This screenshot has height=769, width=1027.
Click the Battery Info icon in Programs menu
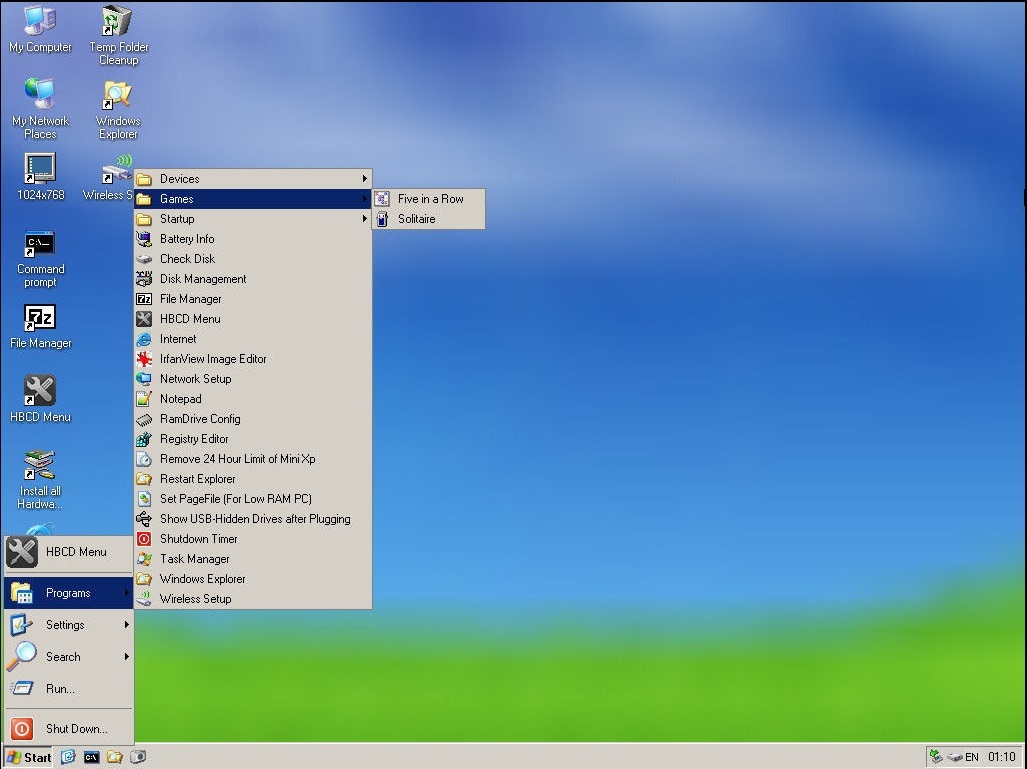(144, 239)
